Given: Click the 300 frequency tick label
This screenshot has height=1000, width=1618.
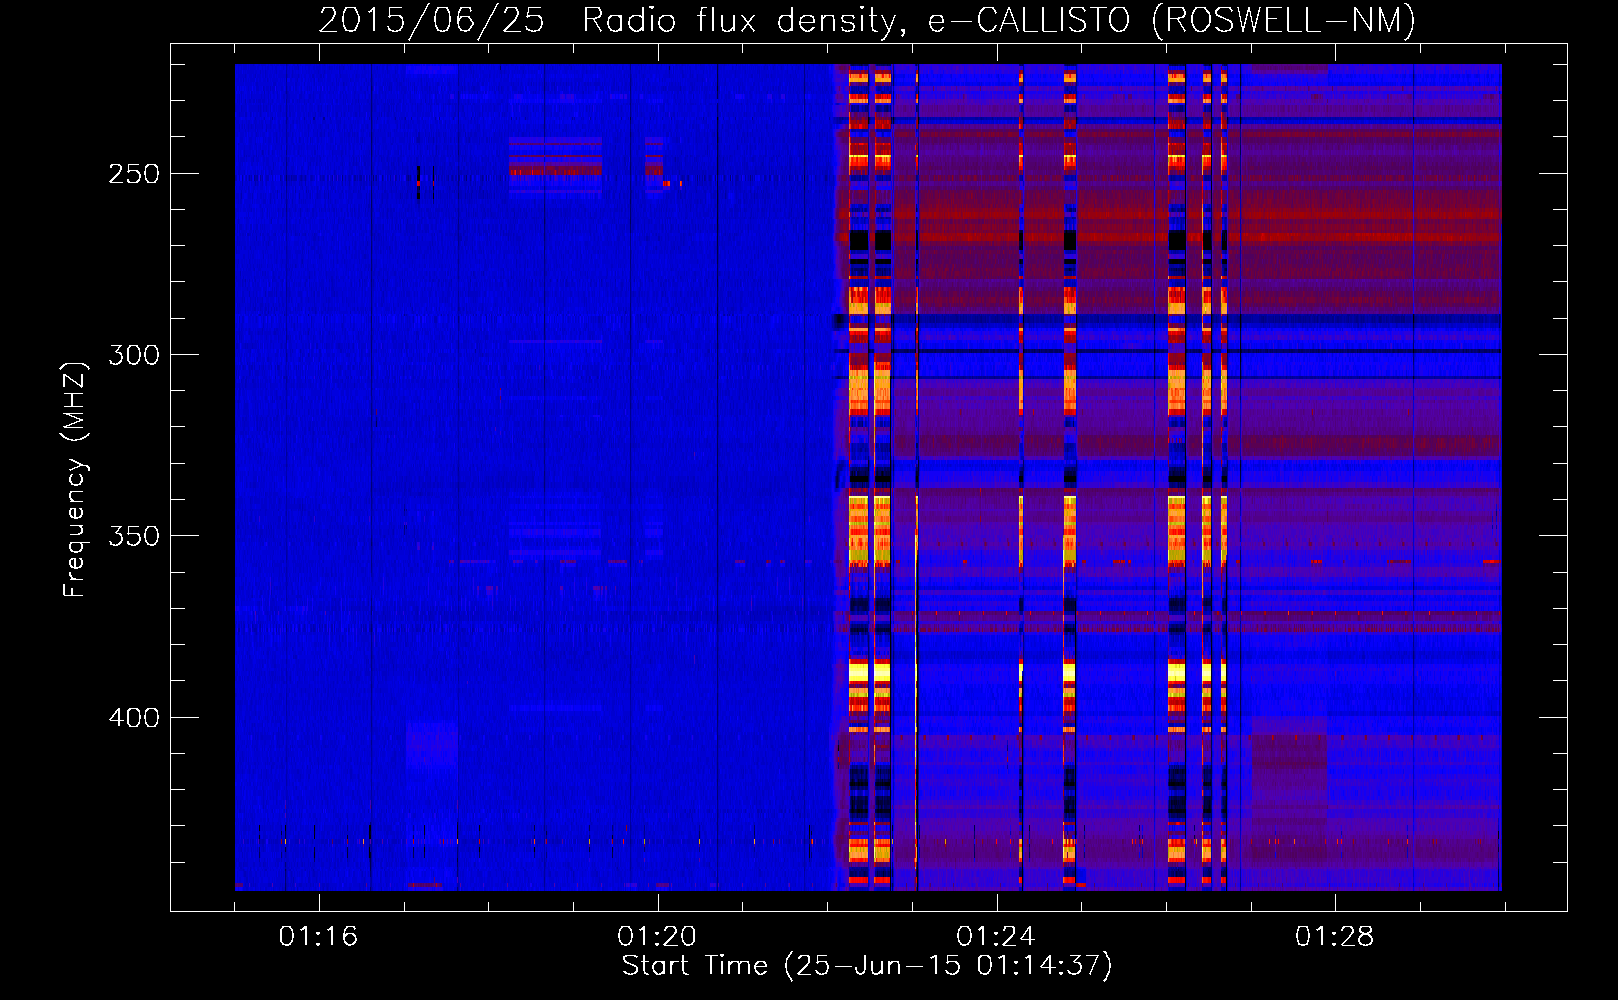Looking at the screenshot, I should point(134,355).
